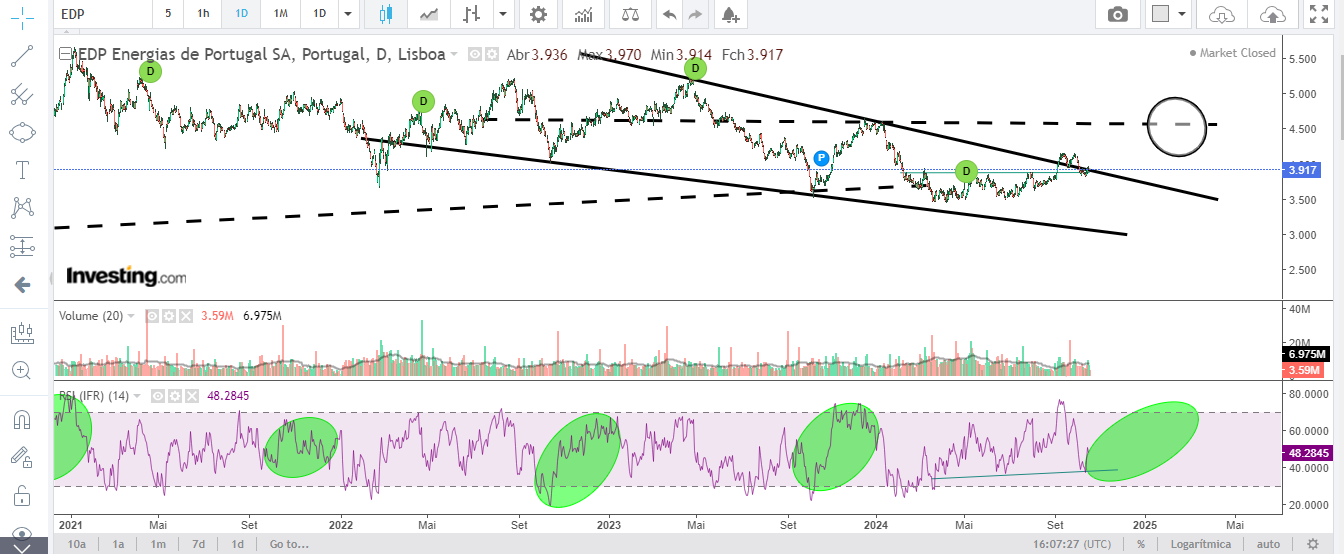Image resolution: width=1344 pixels, height=554 pixels.
Task: Undo the last chart action
Action: (669, 14)
